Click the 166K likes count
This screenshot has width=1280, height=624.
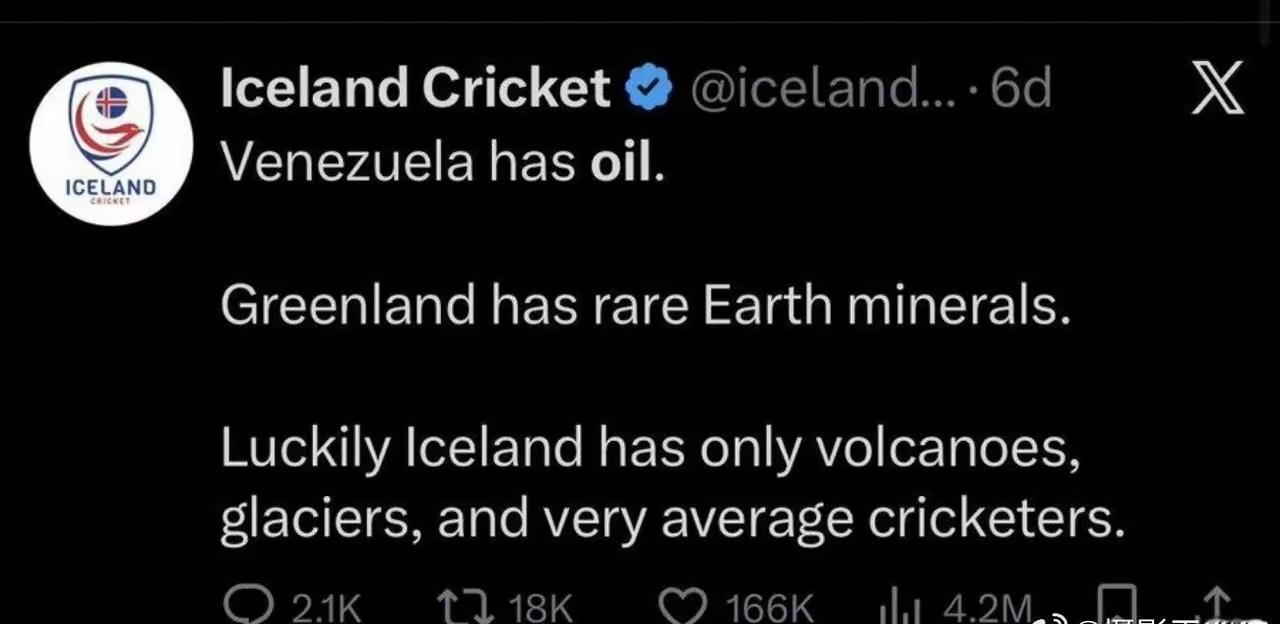click(x=770, y=608)
